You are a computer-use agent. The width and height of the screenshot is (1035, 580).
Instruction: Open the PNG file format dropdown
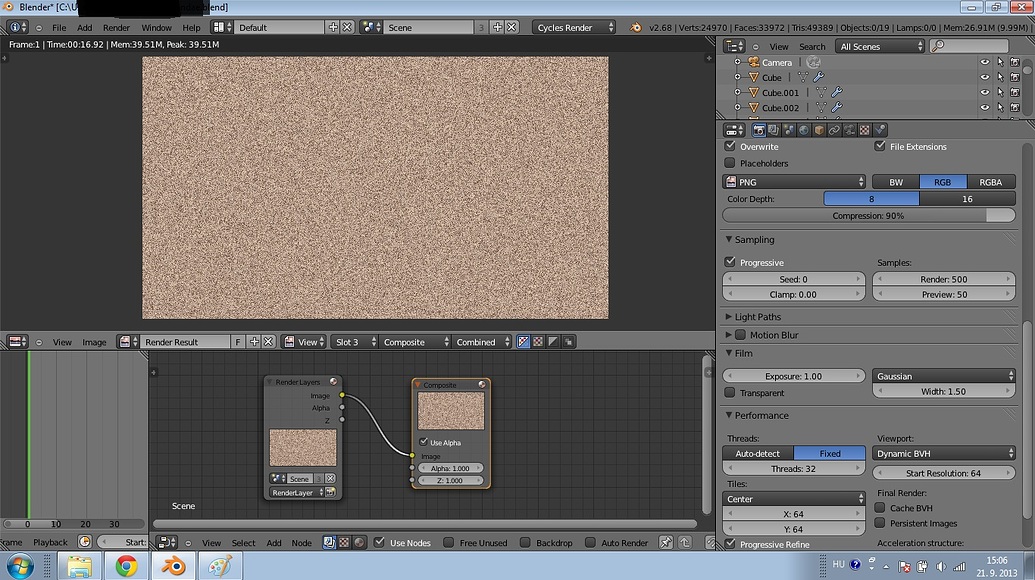(794, 181)
